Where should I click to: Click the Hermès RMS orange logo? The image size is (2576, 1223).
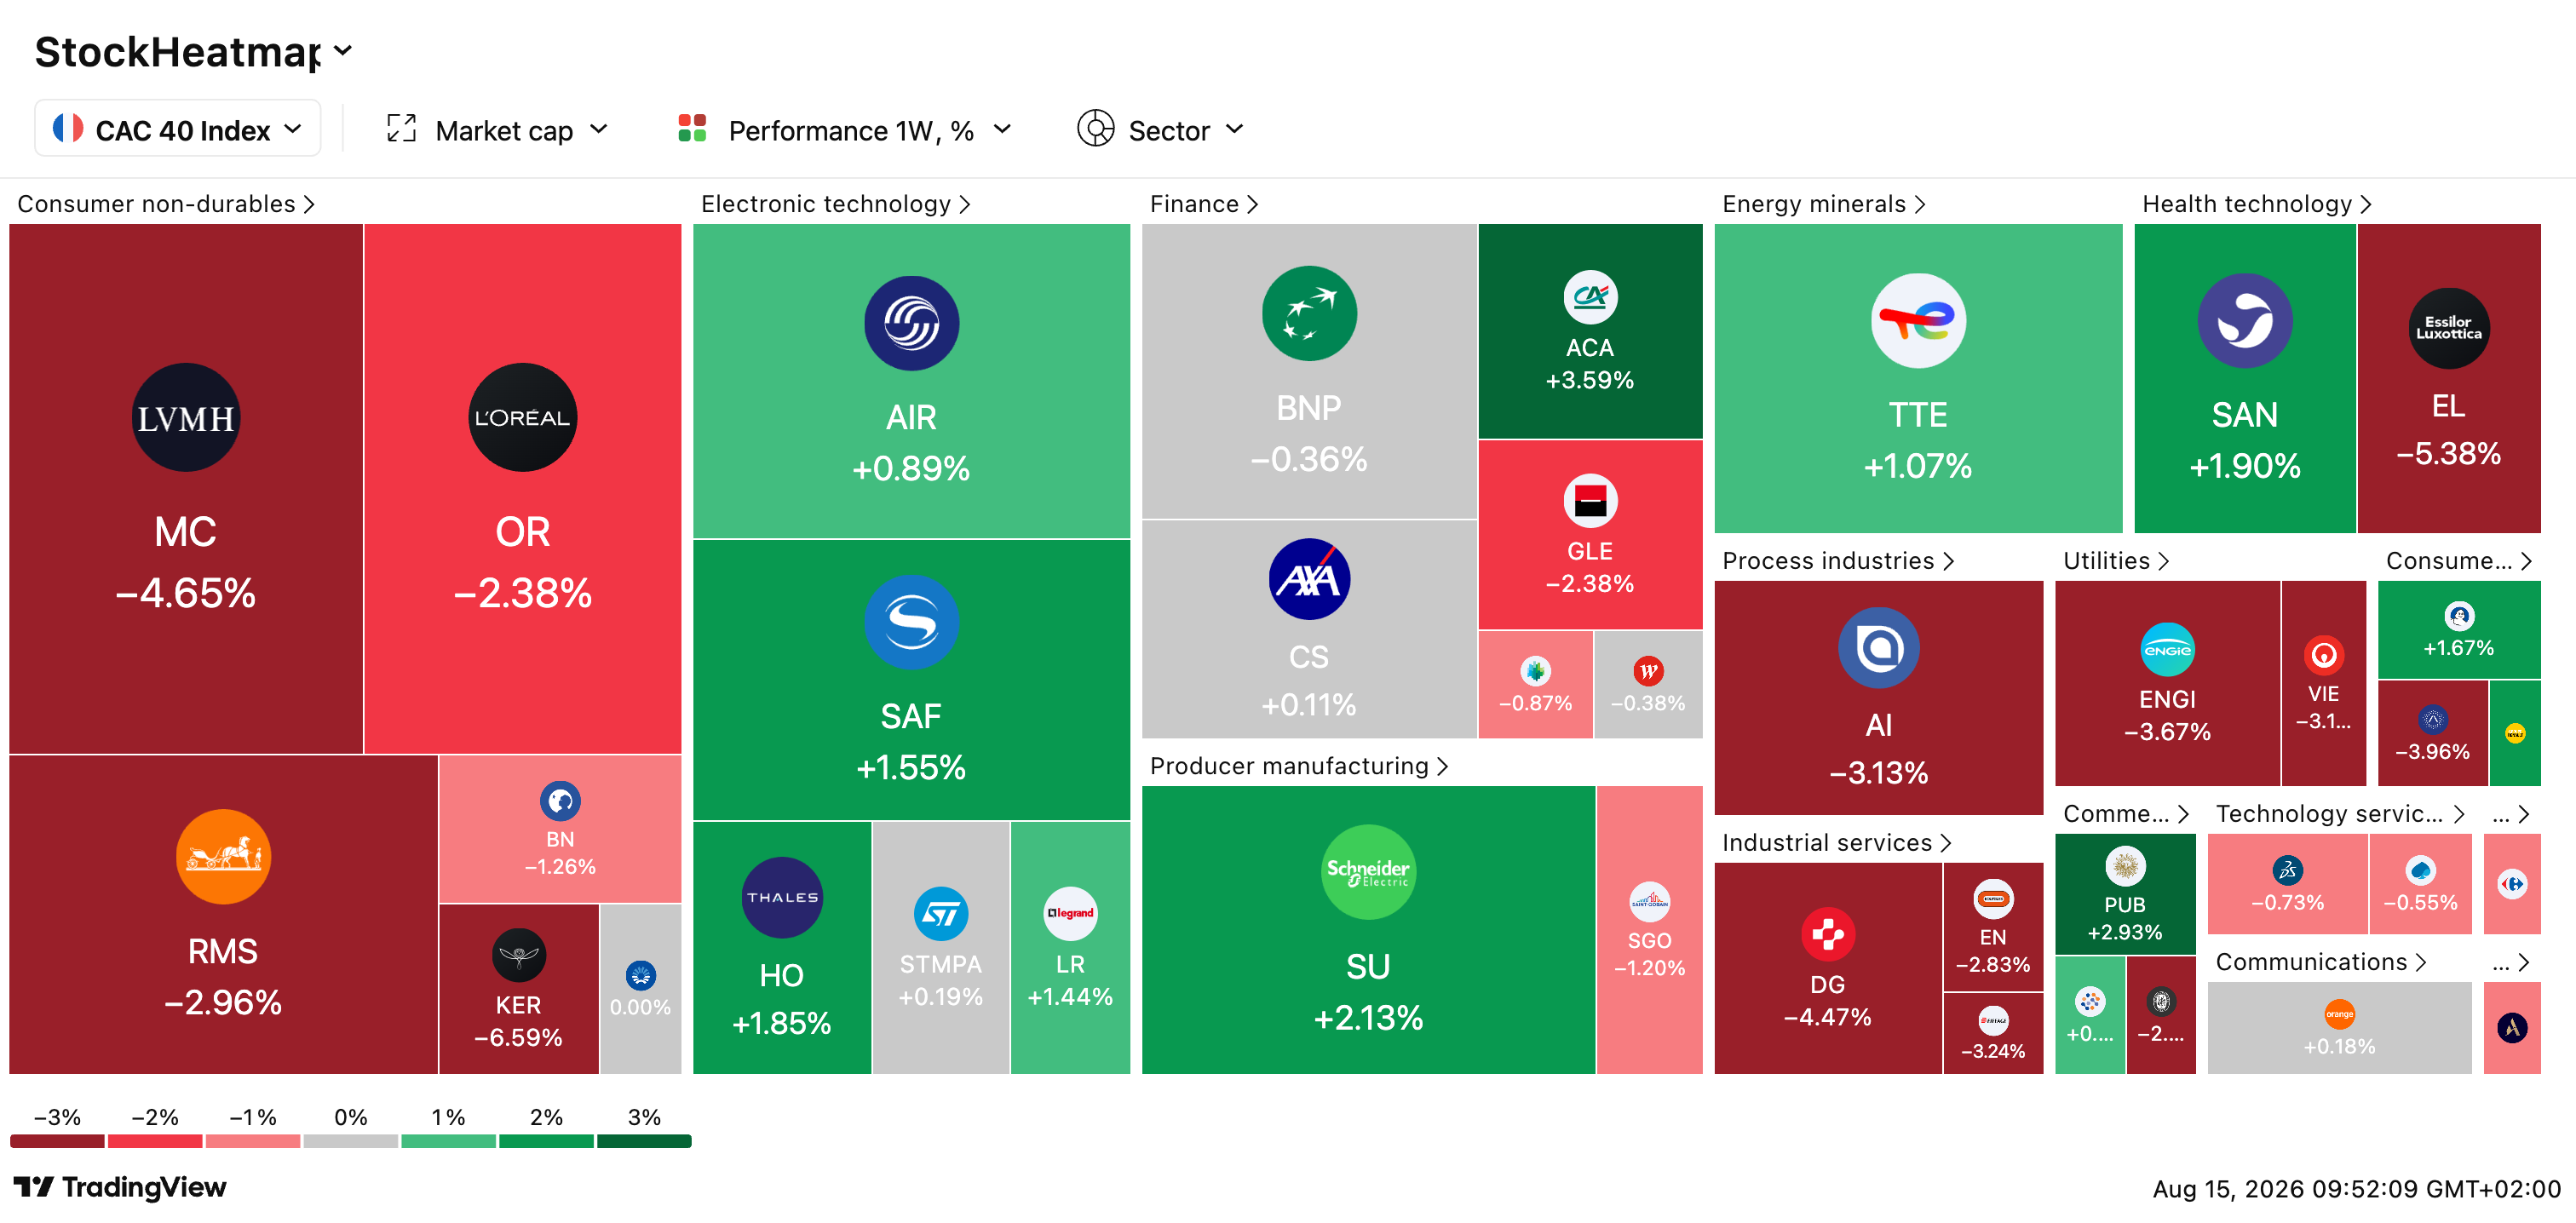click(x=223, y=857)
